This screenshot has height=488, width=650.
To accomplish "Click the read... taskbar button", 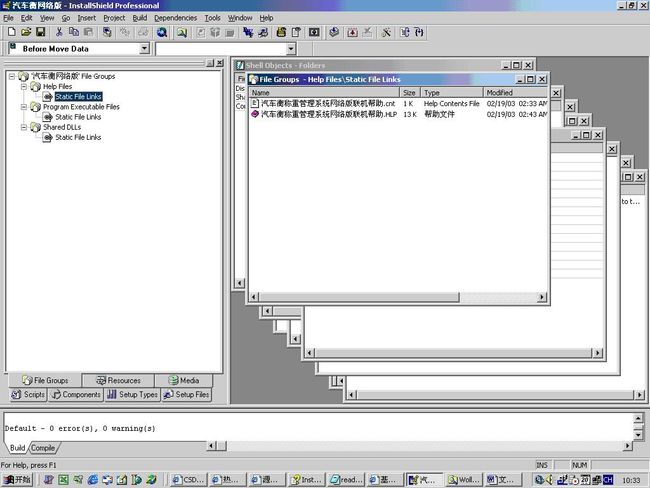I will click(x=347, y=480).
